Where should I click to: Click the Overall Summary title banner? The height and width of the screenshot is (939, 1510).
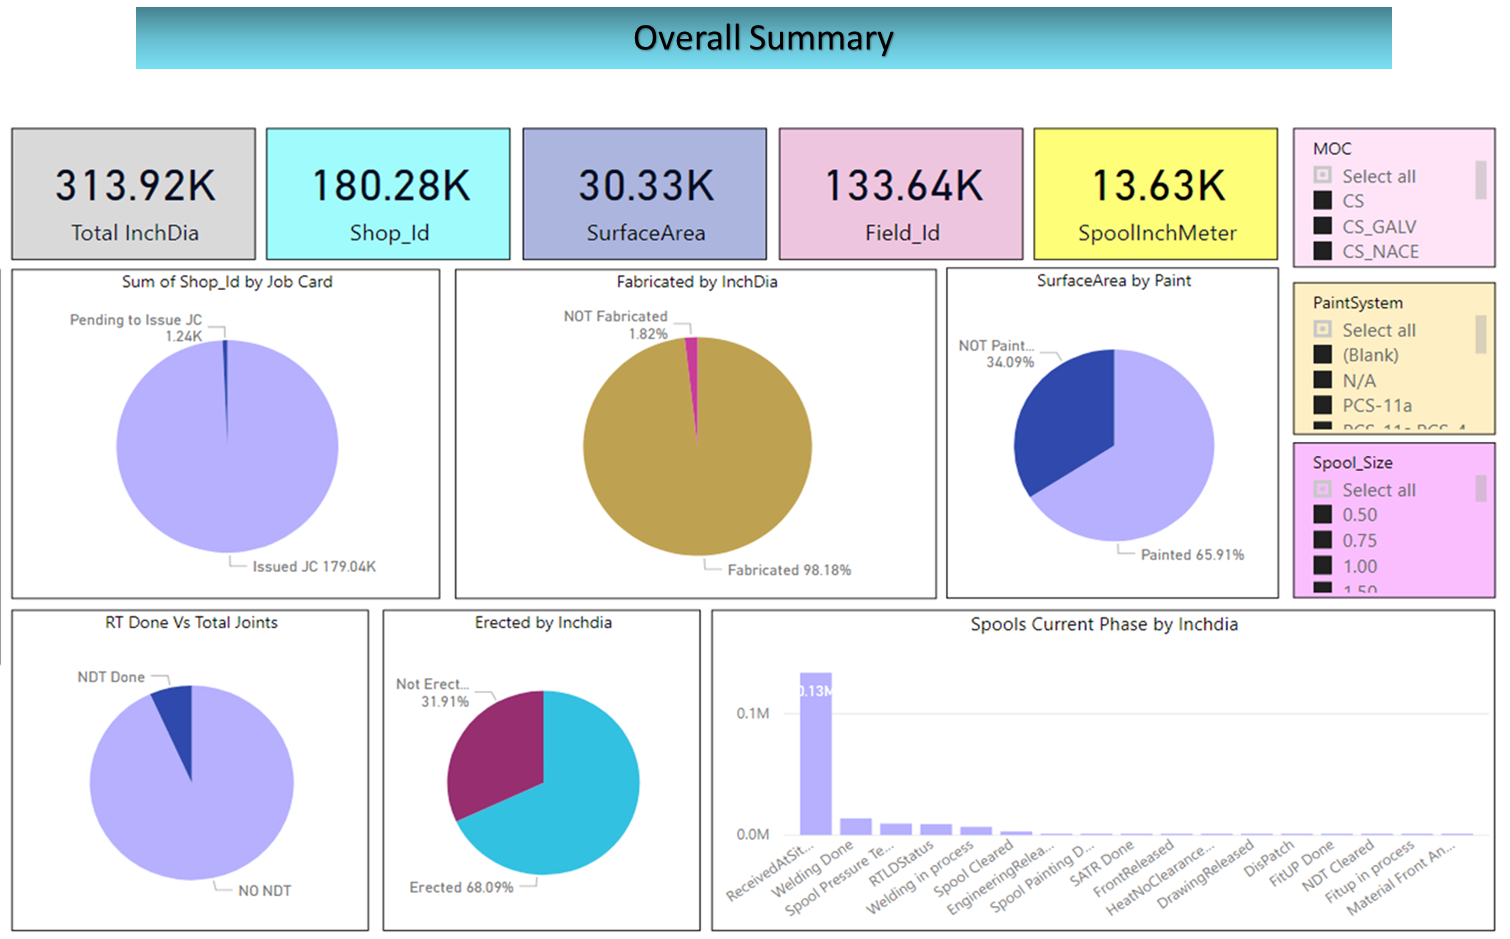pyautogui.click(x=763, y=38)
